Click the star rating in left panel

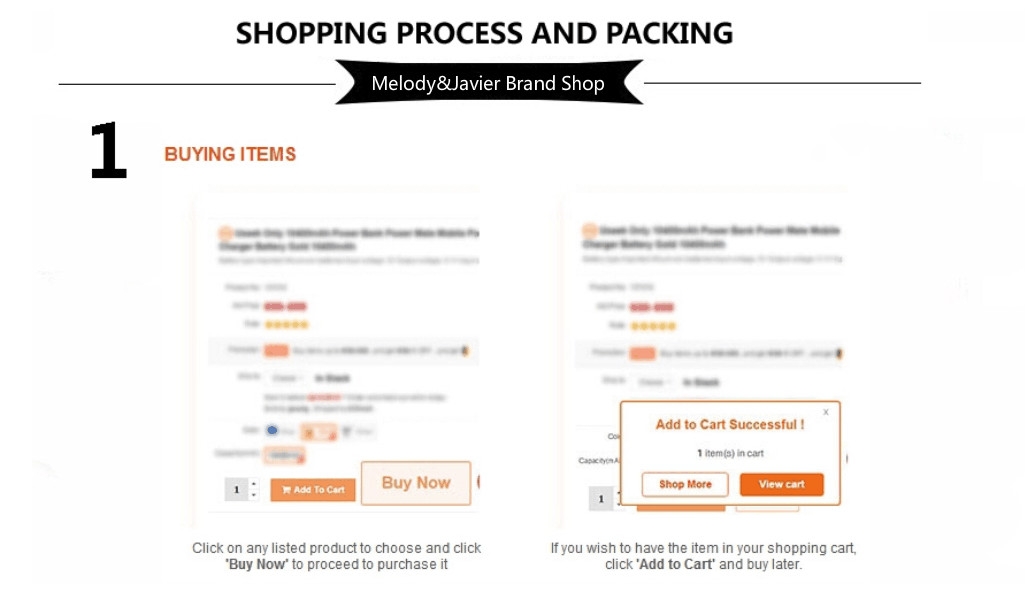click(x=286, y=324)
